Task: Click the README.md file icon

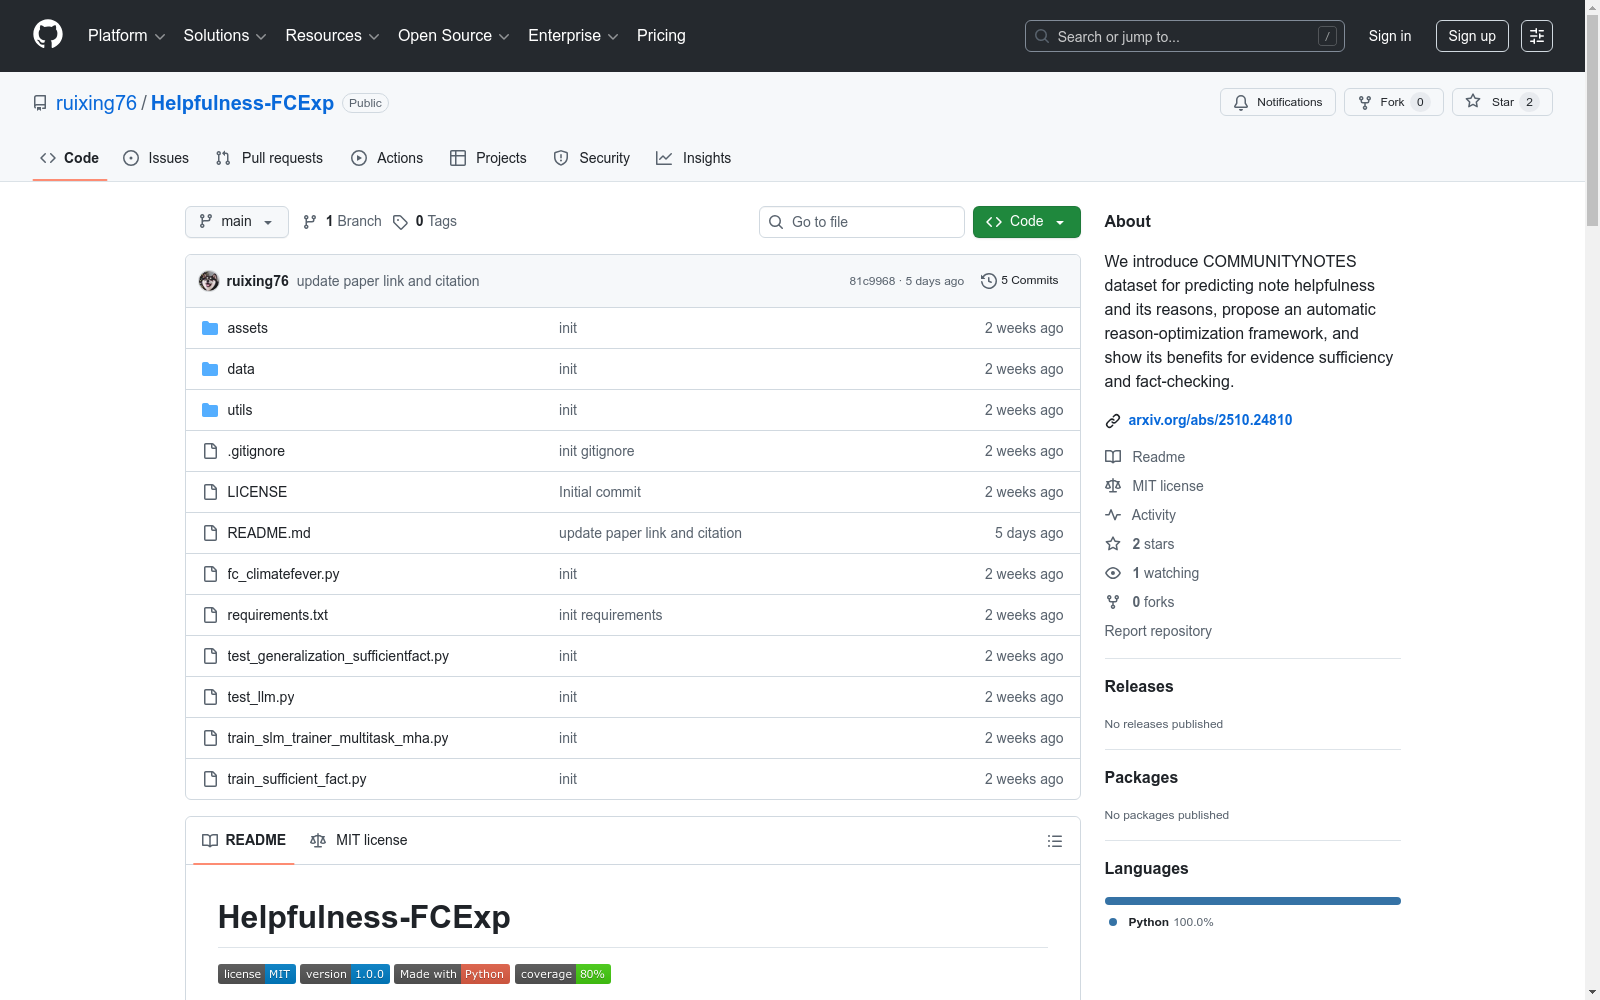Action: click(x=210, y=533)
